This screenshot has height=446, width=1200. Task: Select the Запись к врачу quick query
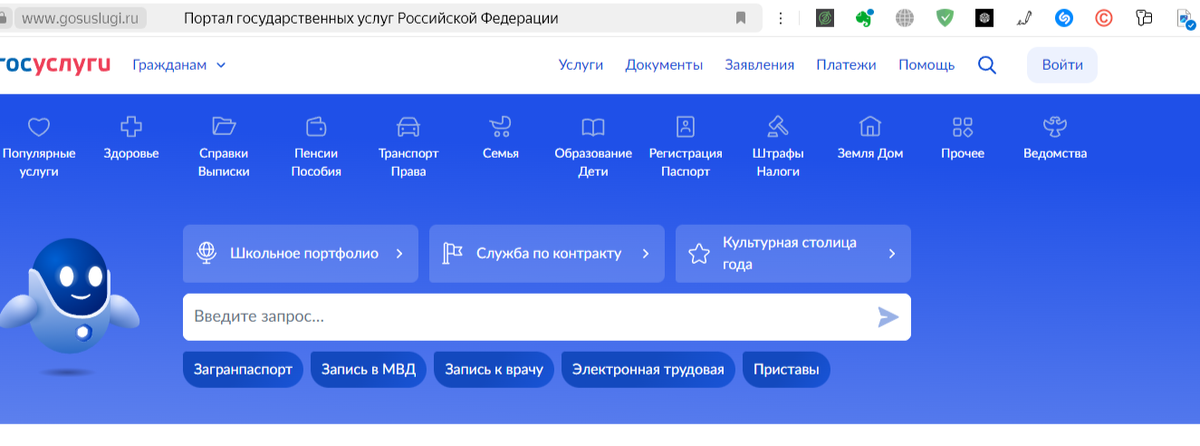pos(494,370)
